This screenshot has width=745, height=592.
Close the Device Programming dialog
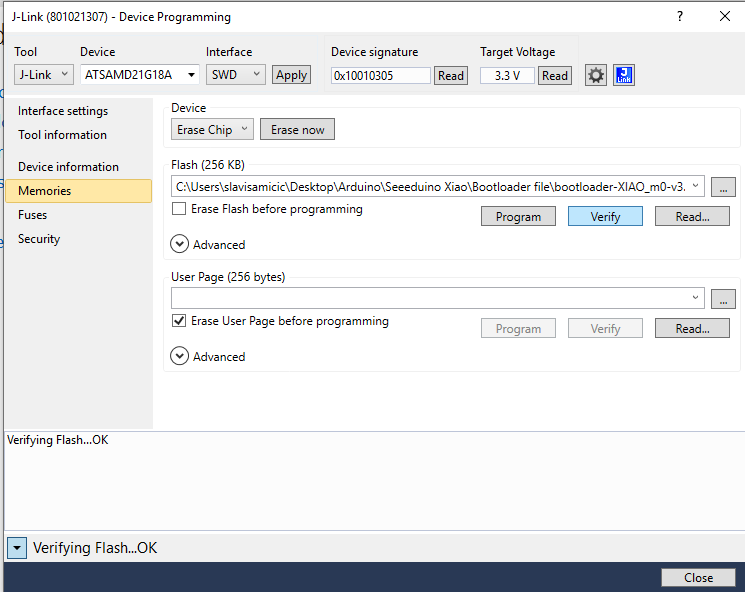pyautogui.click(x=698, y=578)
